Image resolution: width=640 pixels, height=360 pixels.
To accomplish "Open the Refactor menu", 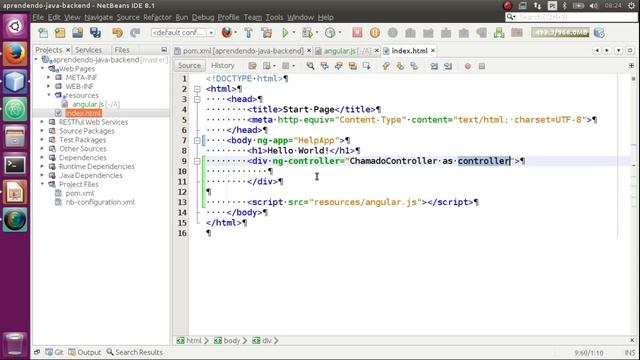I will click(157, 17).
